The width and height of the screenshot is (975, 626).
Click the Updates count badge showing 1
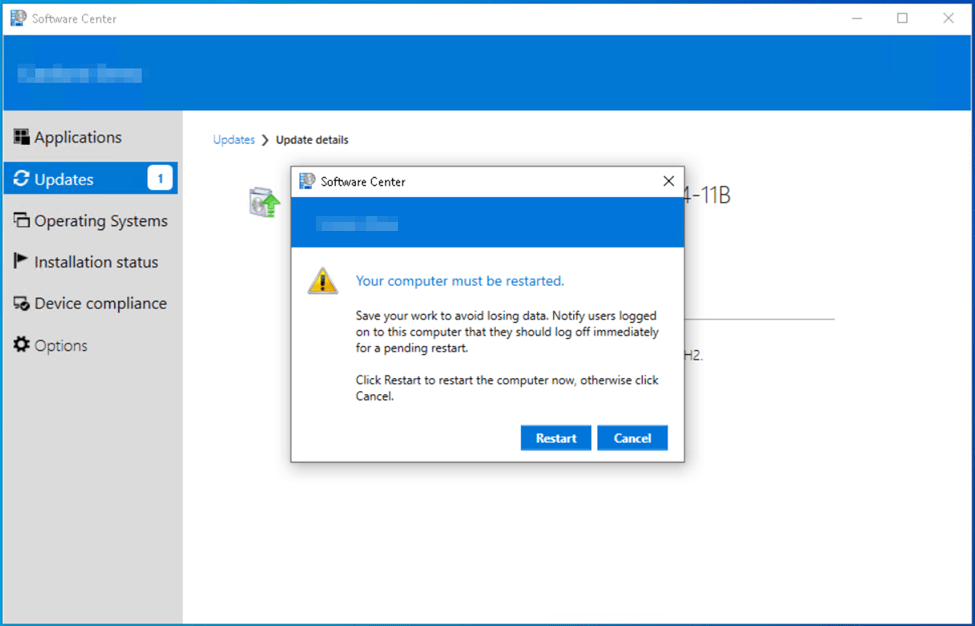[x=160, y=179]
